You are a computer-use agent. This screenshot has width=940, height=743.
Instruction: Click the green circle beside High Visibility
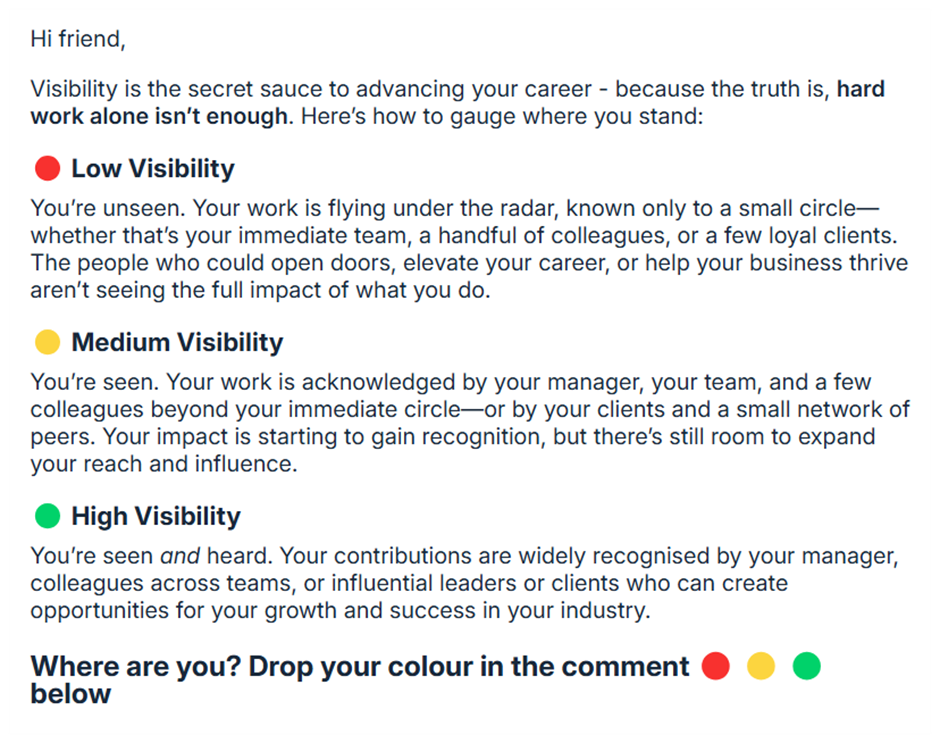(x=48, y=516)
